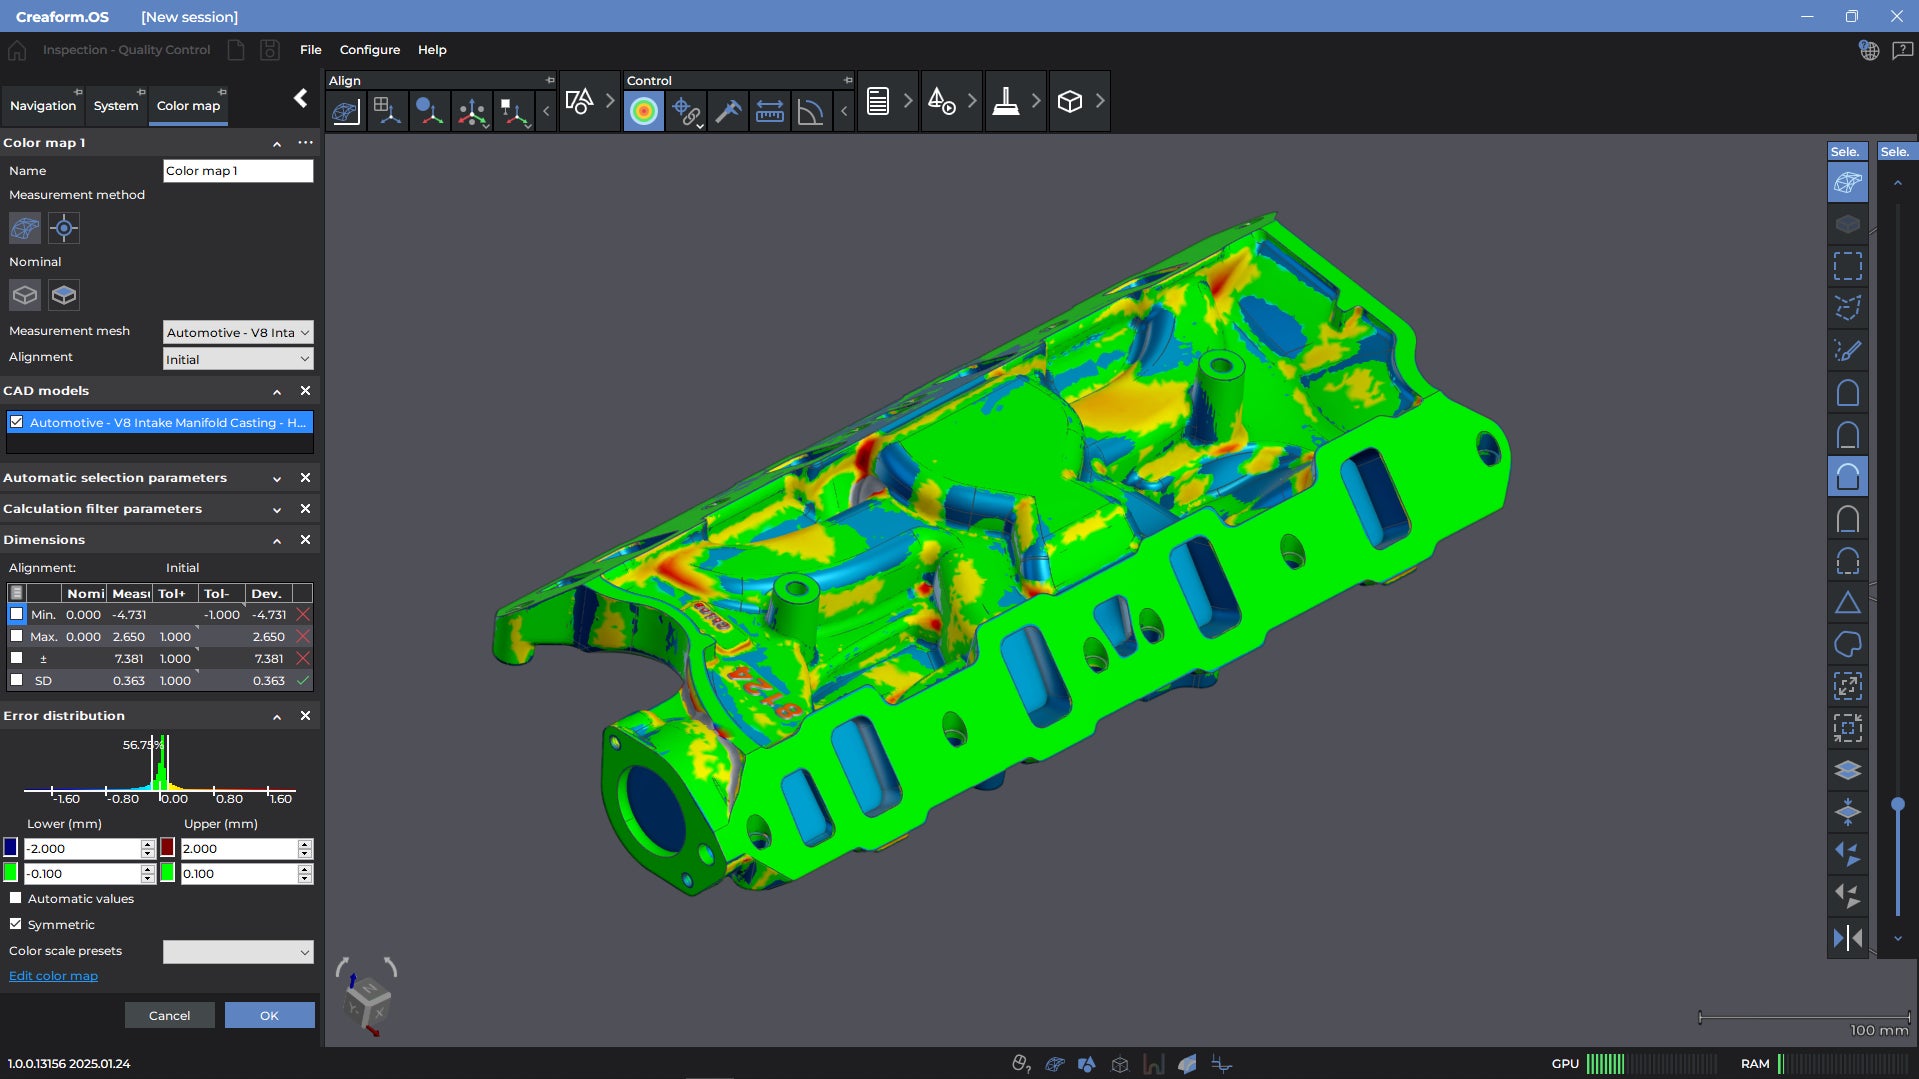Click the grow selection icon with outward arrows
This screenshot has height=1079, width=1919.
[x=1848, y=686]
